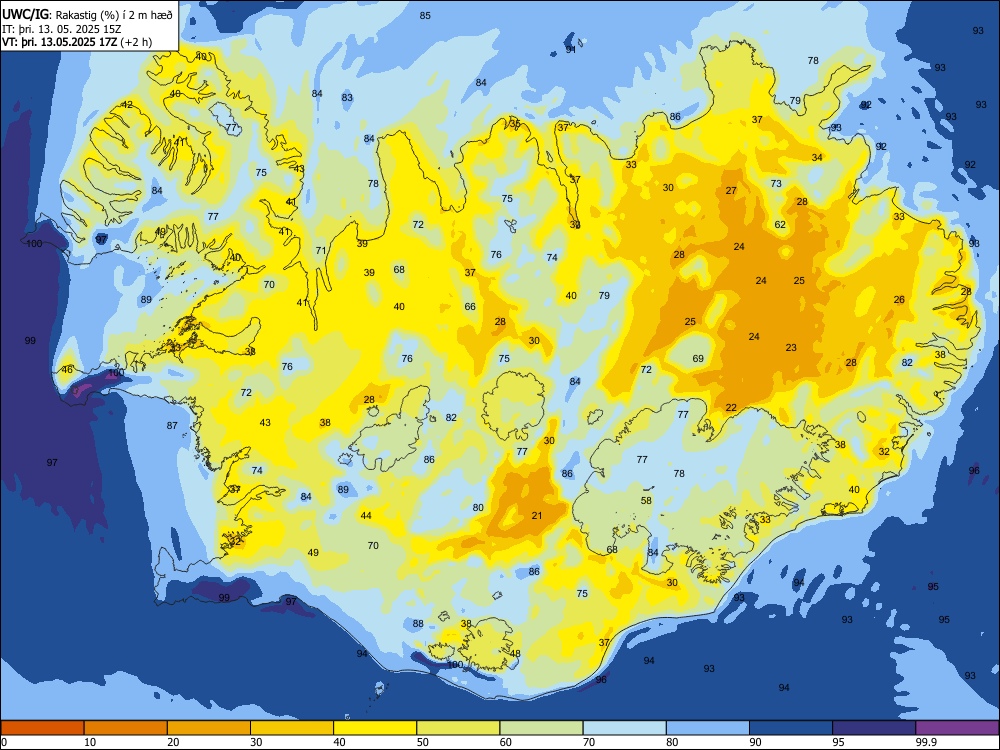Click the humidity value 73 on the map

pyautogui.click(x=776, y=183)
